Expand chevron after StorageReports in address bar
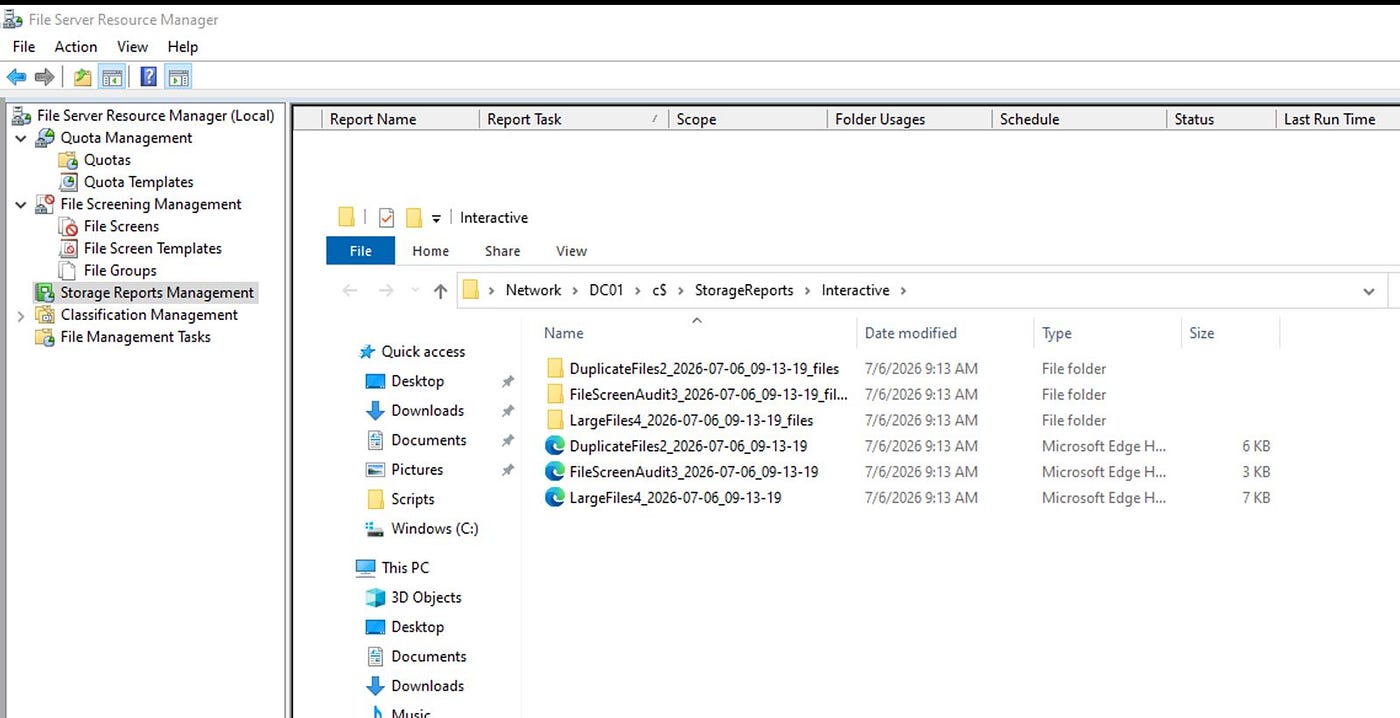 tap(808, 291)
